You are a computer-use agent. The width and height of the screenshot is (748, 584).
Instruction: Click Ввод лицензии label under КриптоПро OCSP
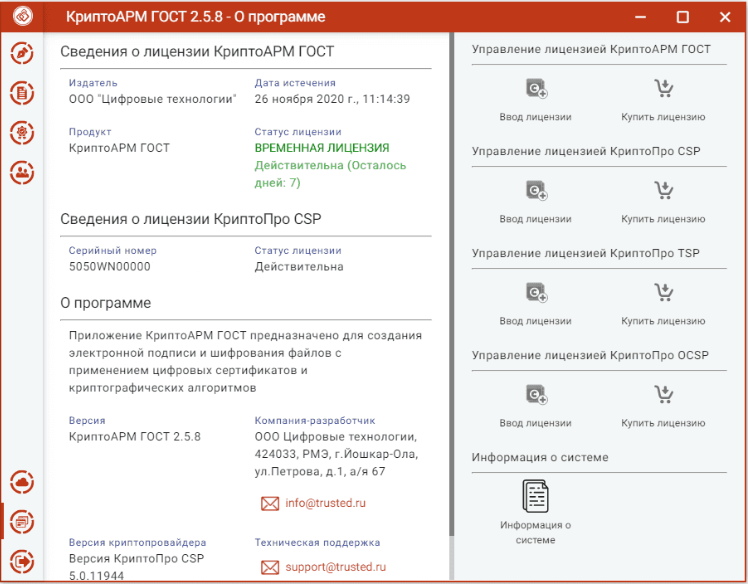tap(535, 423)
